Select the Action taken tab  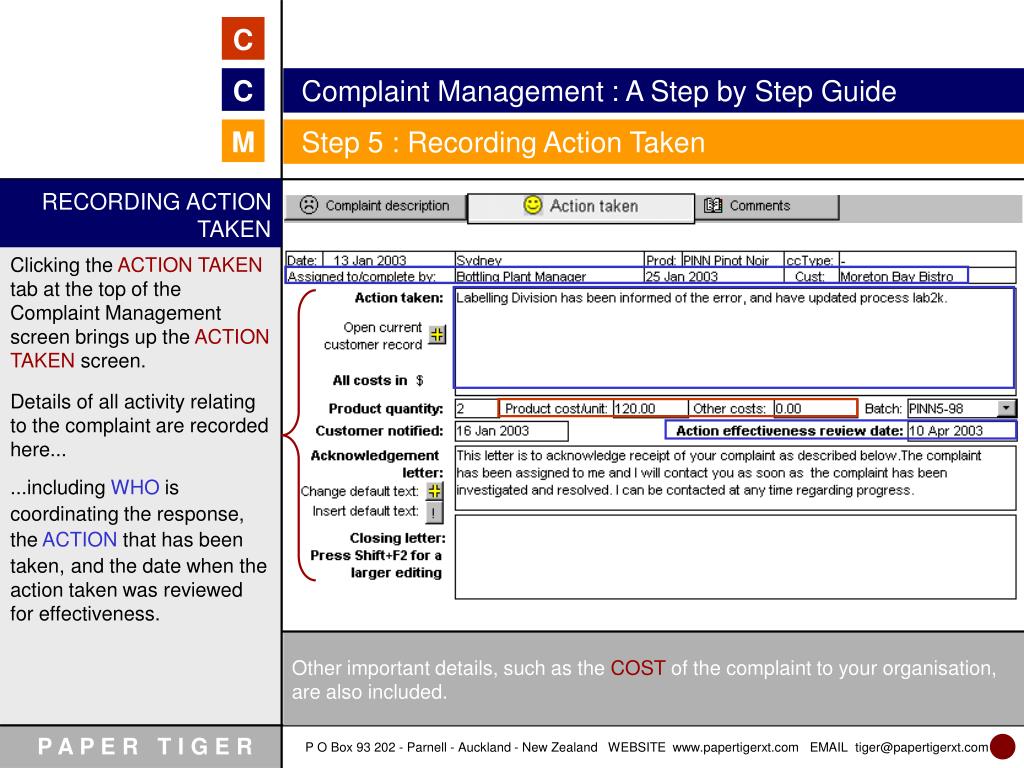[x=581, y=208]
